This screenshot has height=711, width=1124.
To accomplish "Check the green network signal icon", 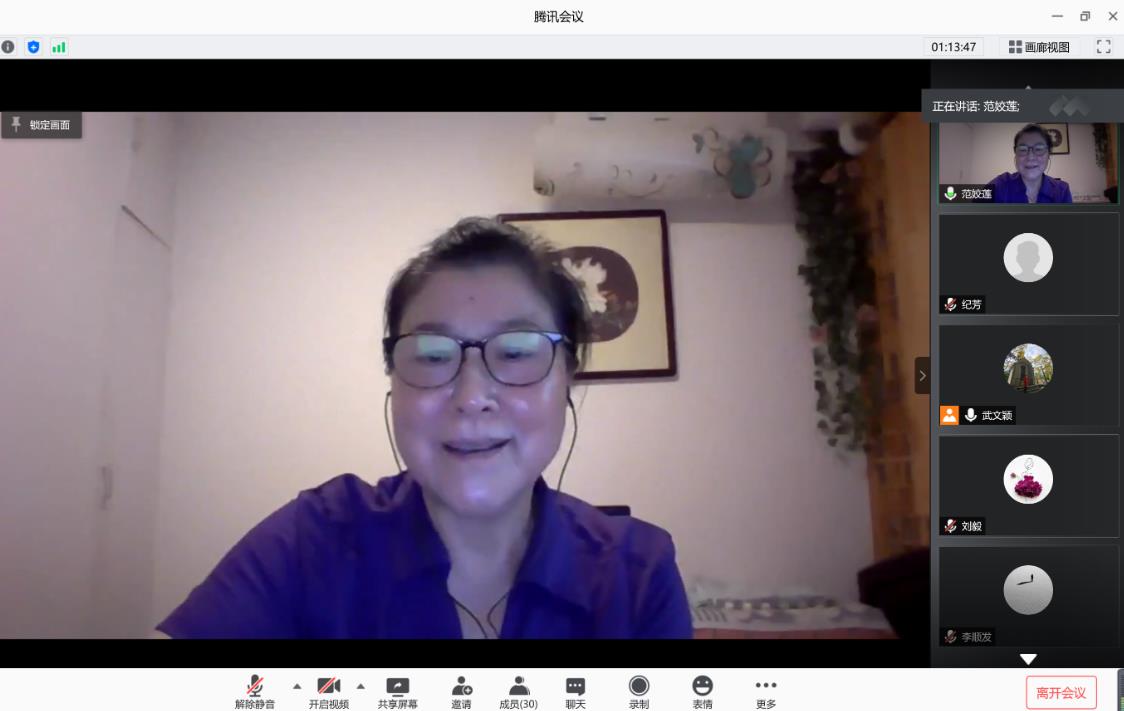I will point(59,47).
